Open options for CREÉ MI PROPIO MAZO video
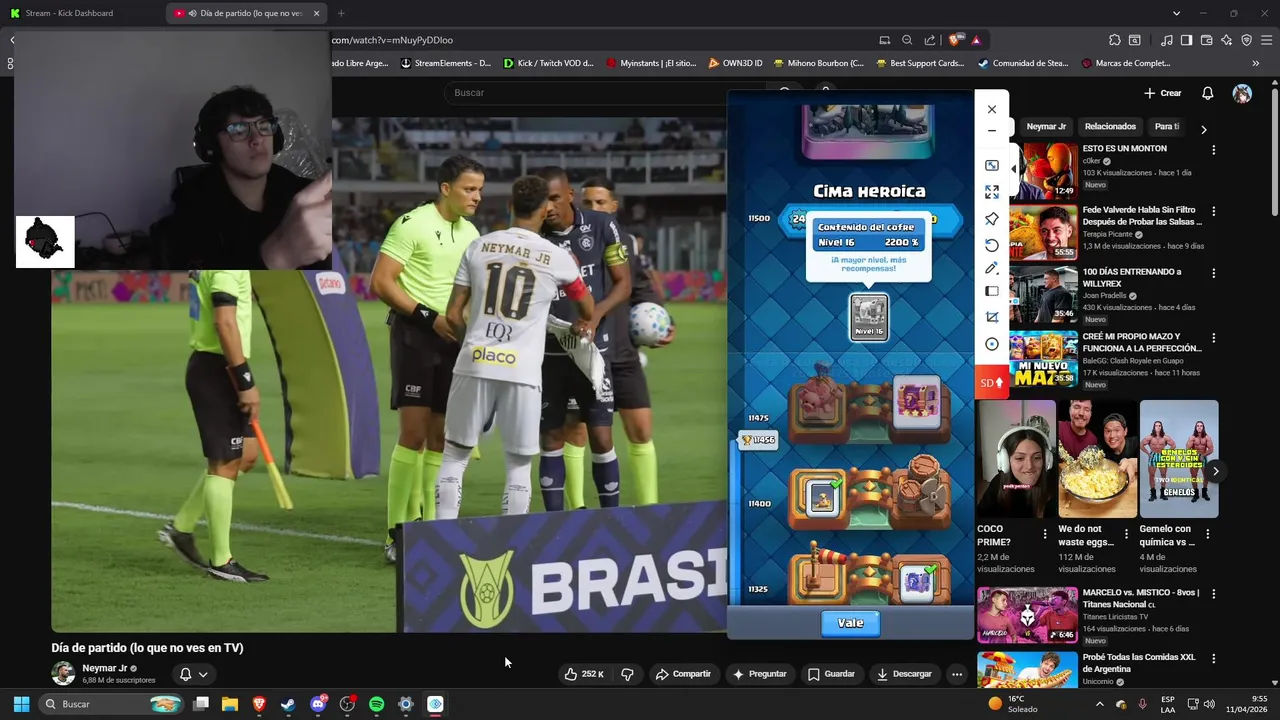 pyautogui.click(x=1214, y=338)
